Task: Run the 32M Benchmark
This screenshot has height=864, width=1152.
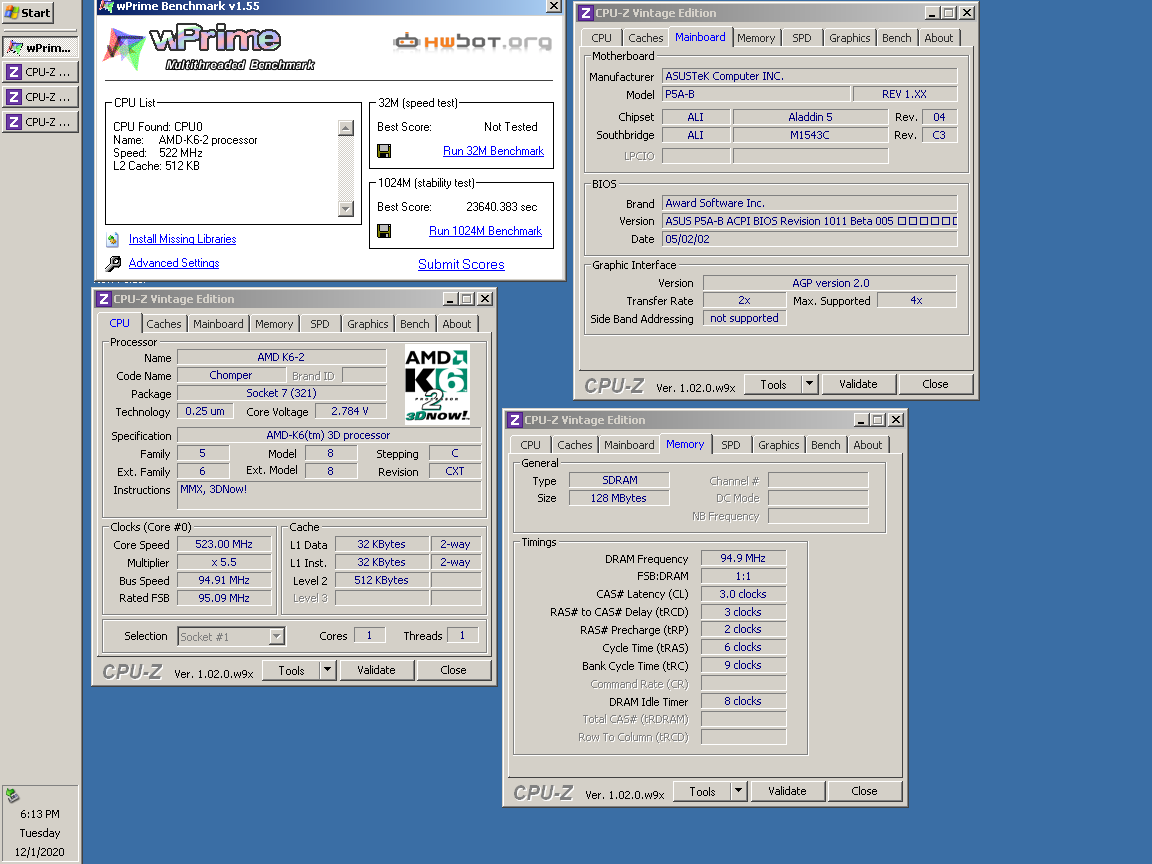Action: click(493, 151)
